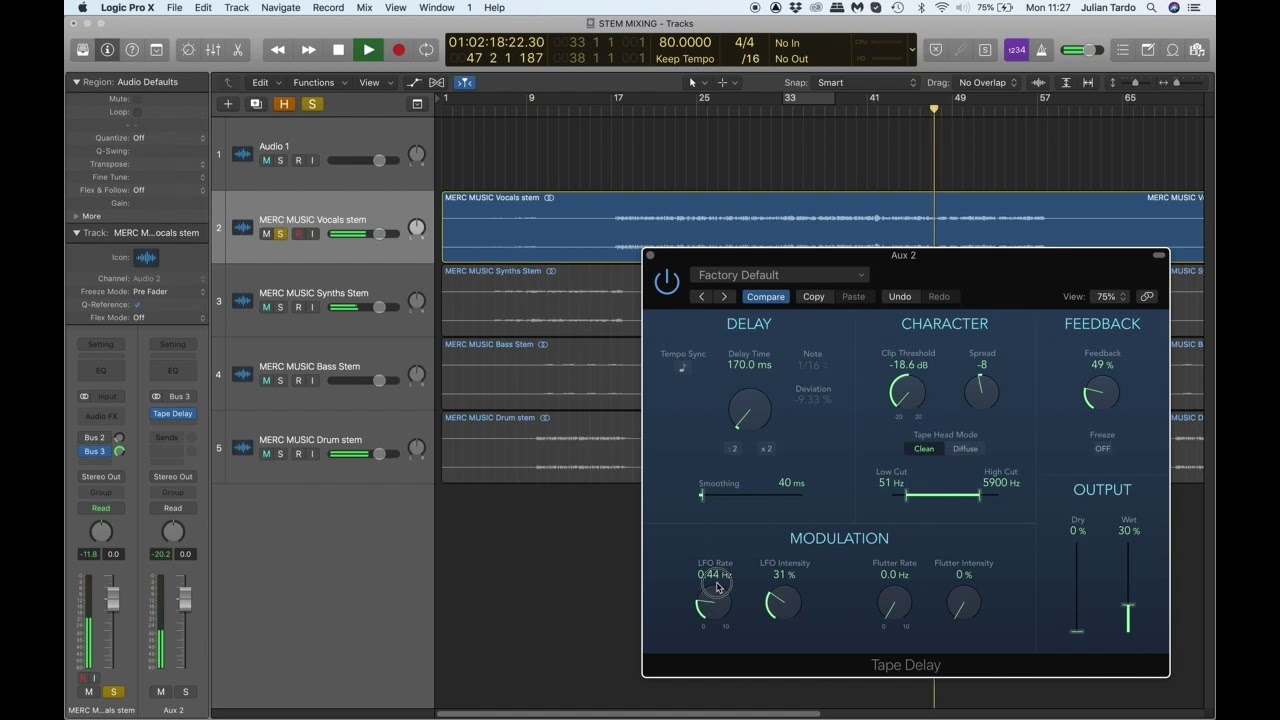Open the Media Browser icon

point(1197,50)
